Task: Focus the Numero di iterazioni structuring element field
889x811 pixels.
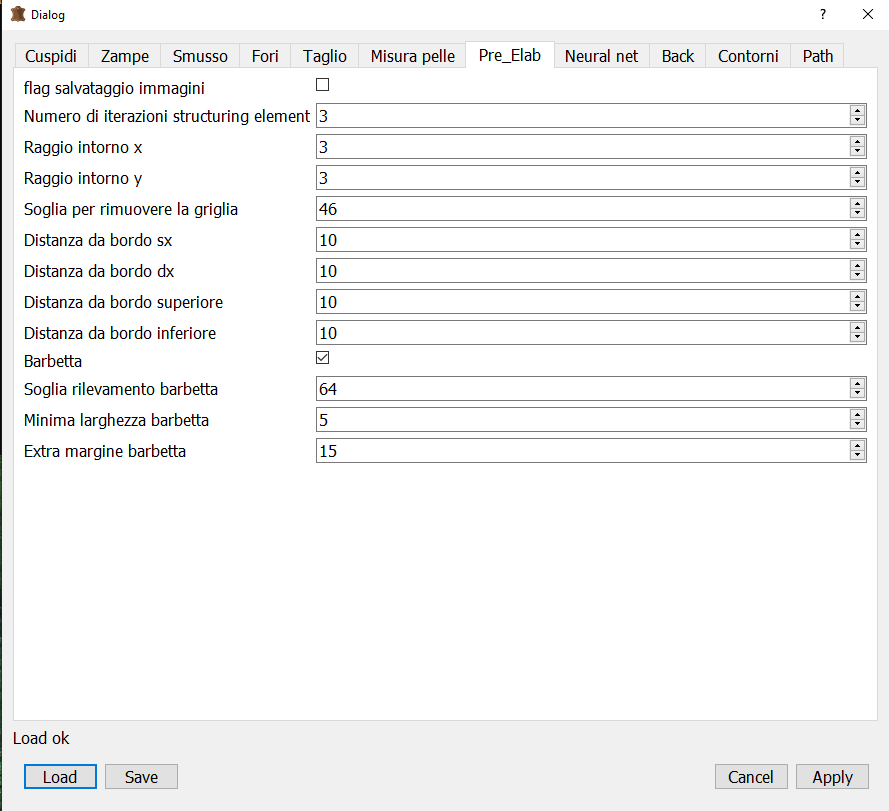Action: (x=580, y=116)
